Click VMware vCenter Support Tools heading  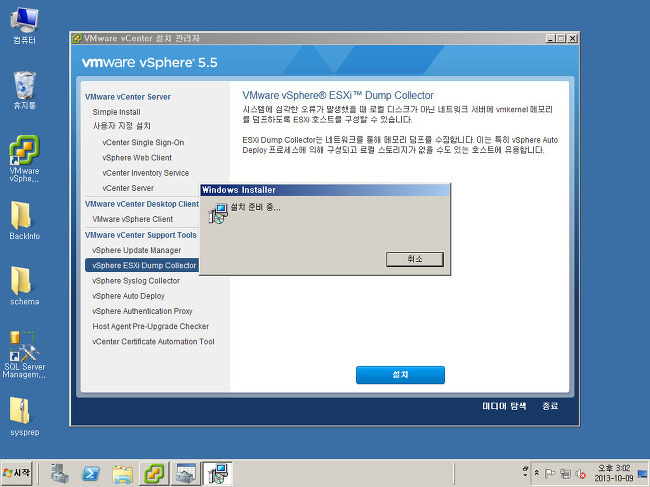click(141, 235)
